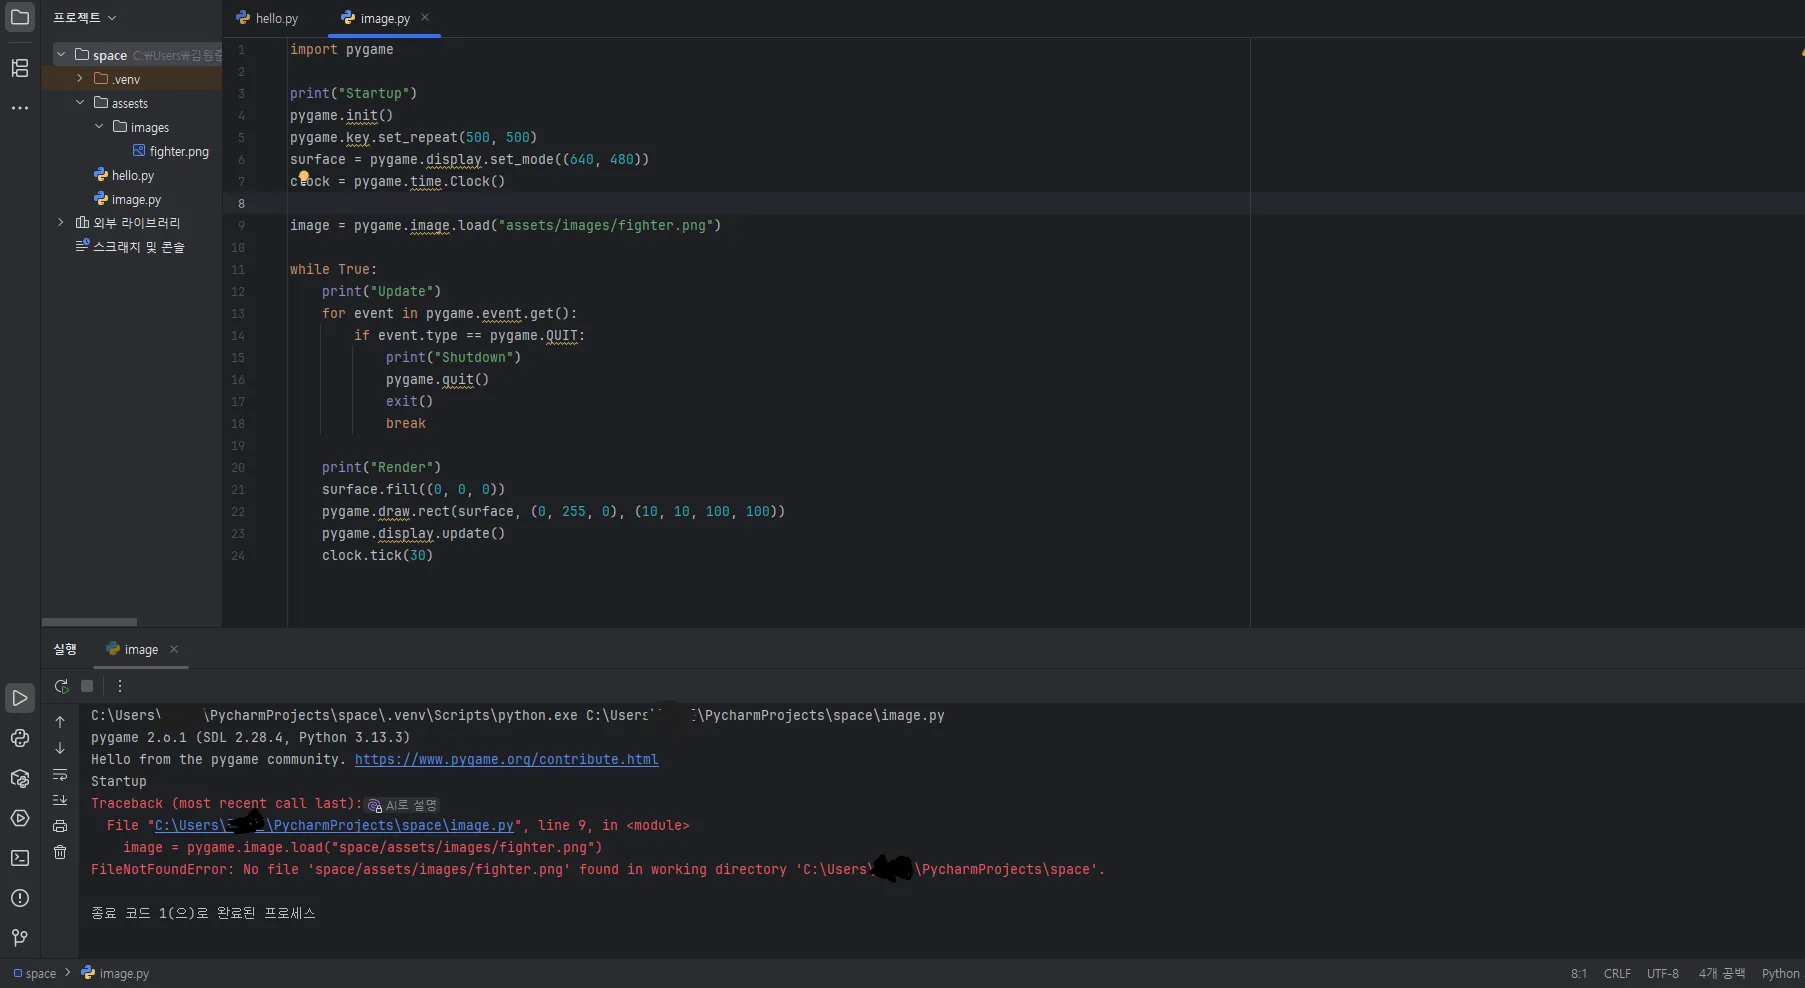Select hello.py in project tree
The image size is (1805, 988).
click(x=124, y=175)
